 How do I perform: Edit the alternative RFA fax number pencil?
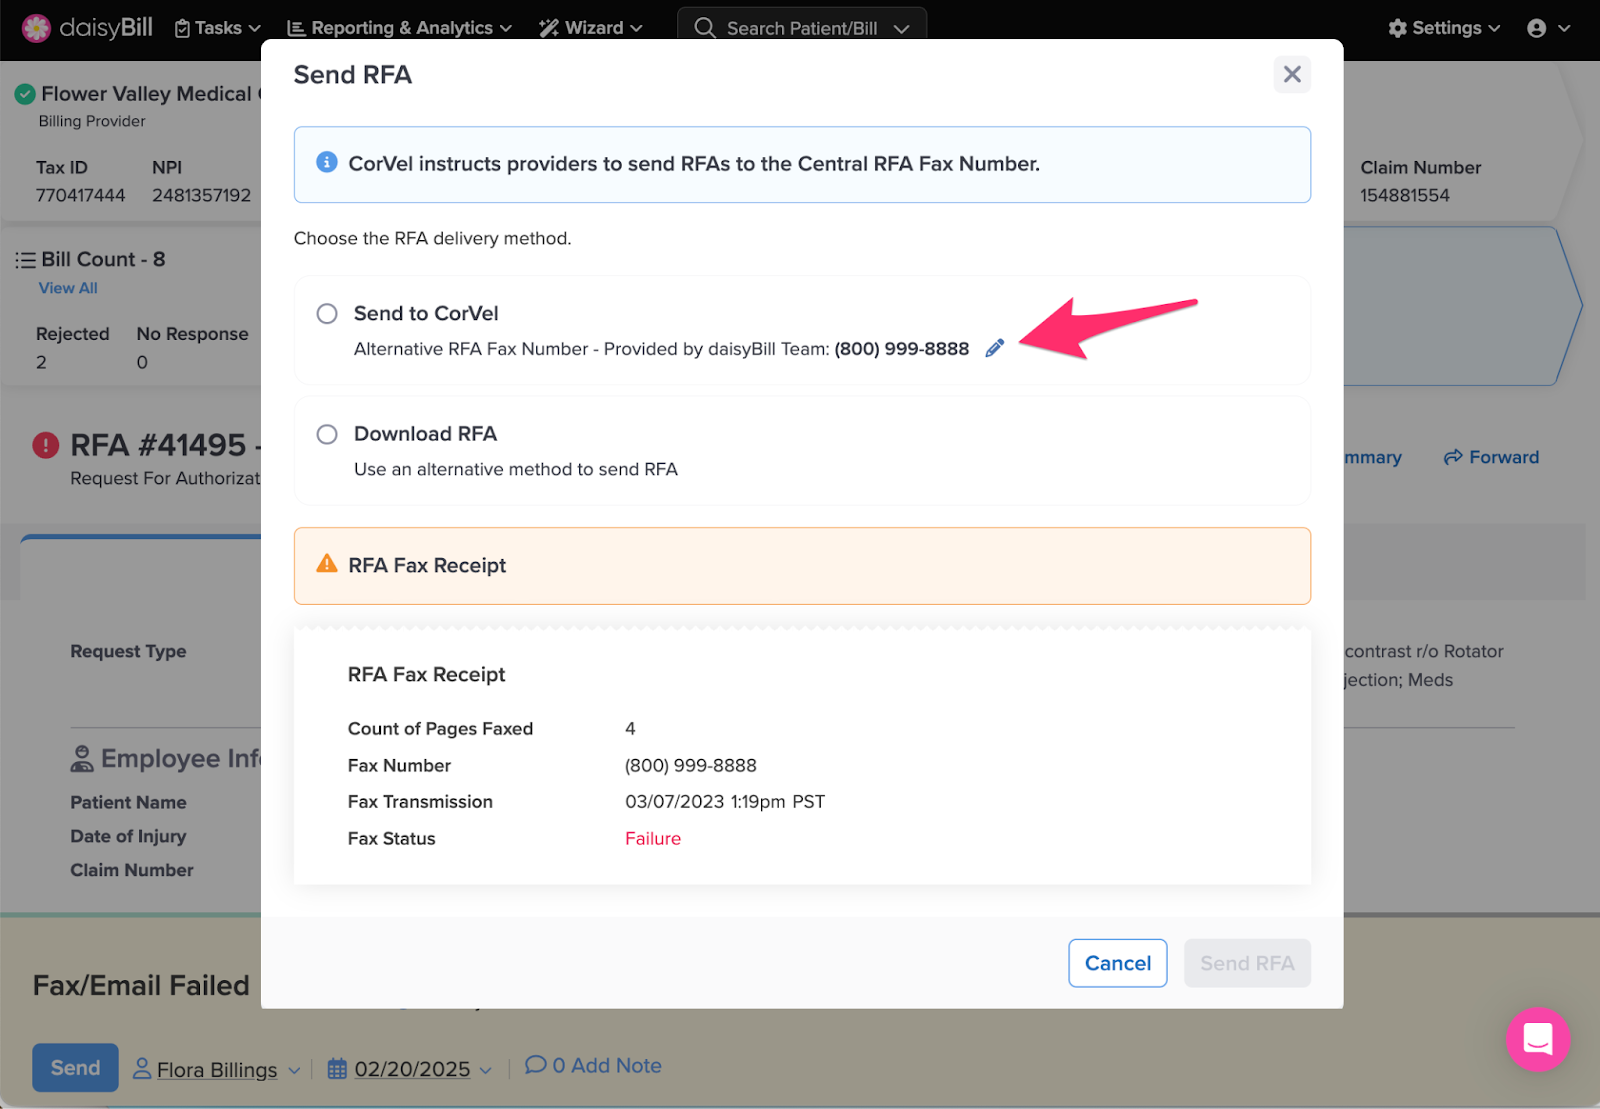(x=994, y=348)
